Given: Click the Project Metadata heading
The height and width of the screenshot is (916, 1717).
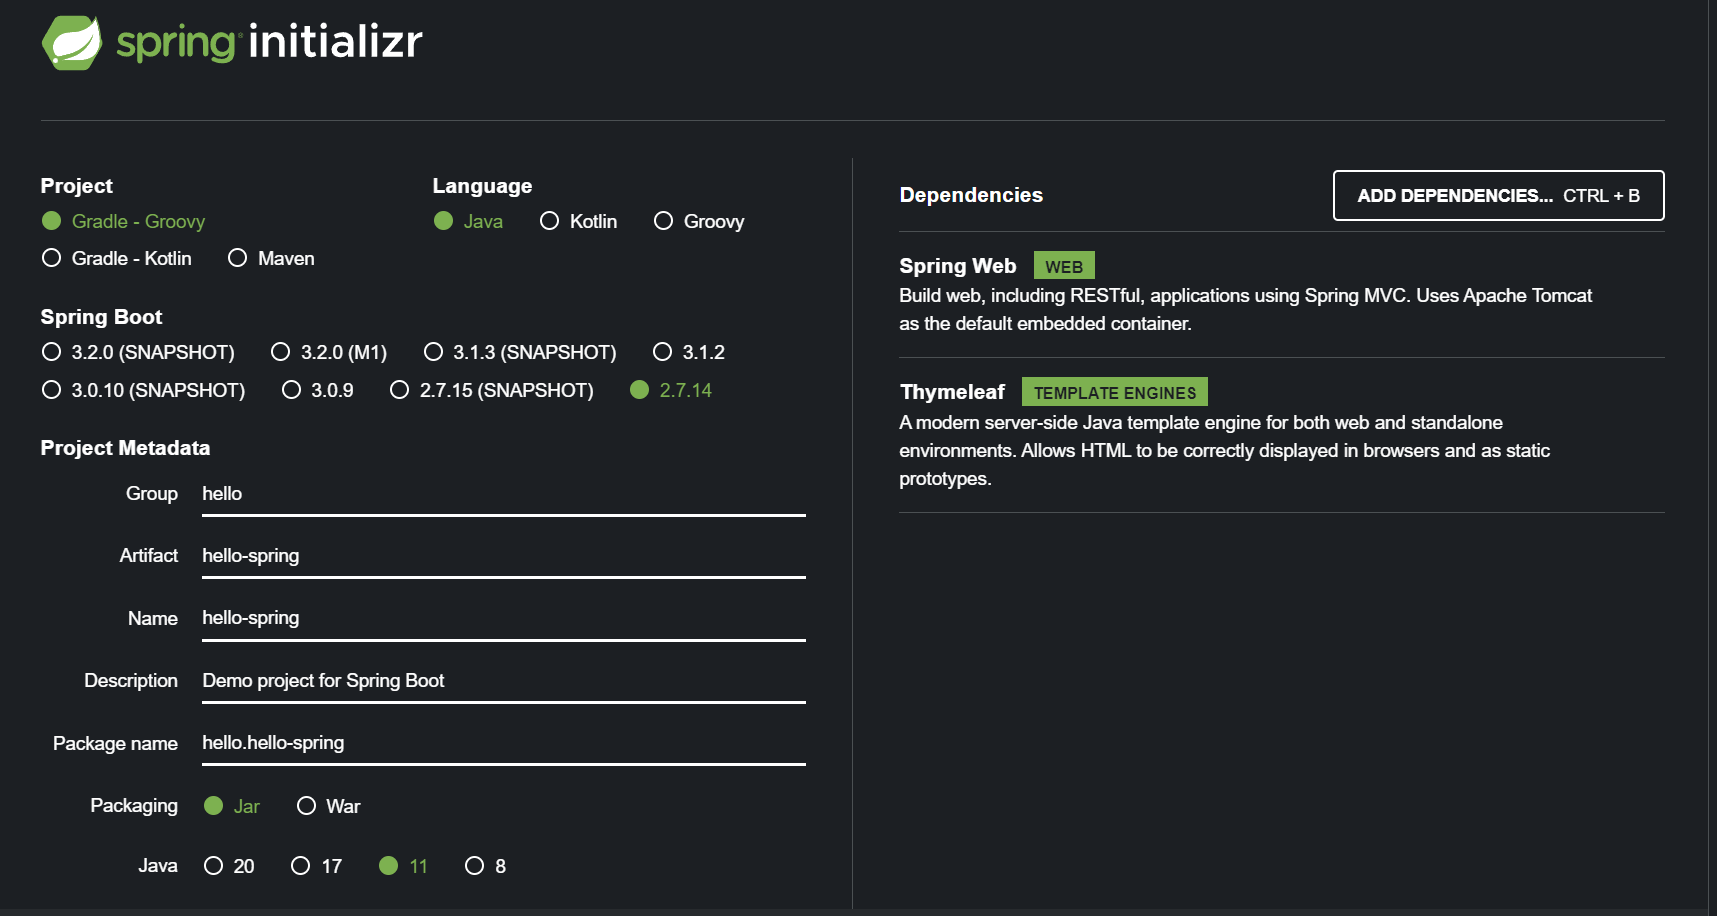Looking at the screenshot, I should click(125, 448).
